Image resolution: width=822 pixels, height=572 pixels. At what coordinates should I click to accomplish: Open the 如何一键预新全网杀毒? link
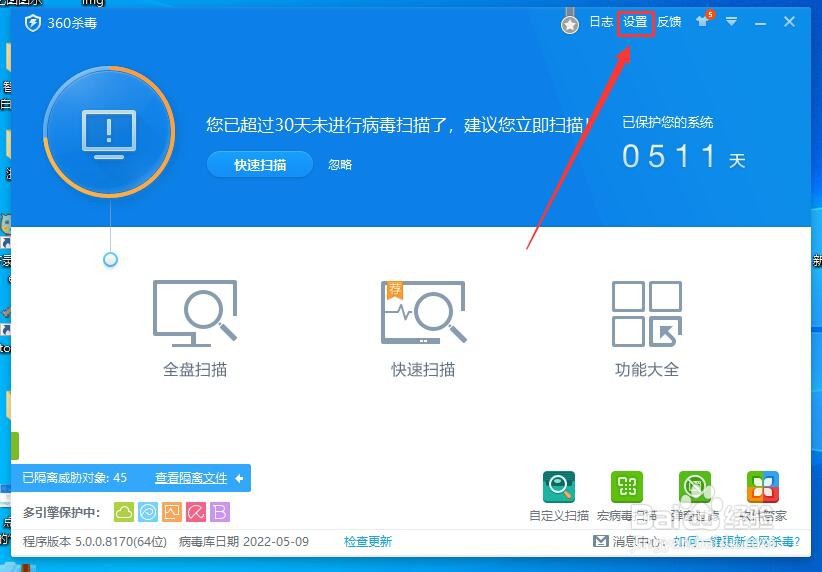pyautogui.click(x=737, y=541)
